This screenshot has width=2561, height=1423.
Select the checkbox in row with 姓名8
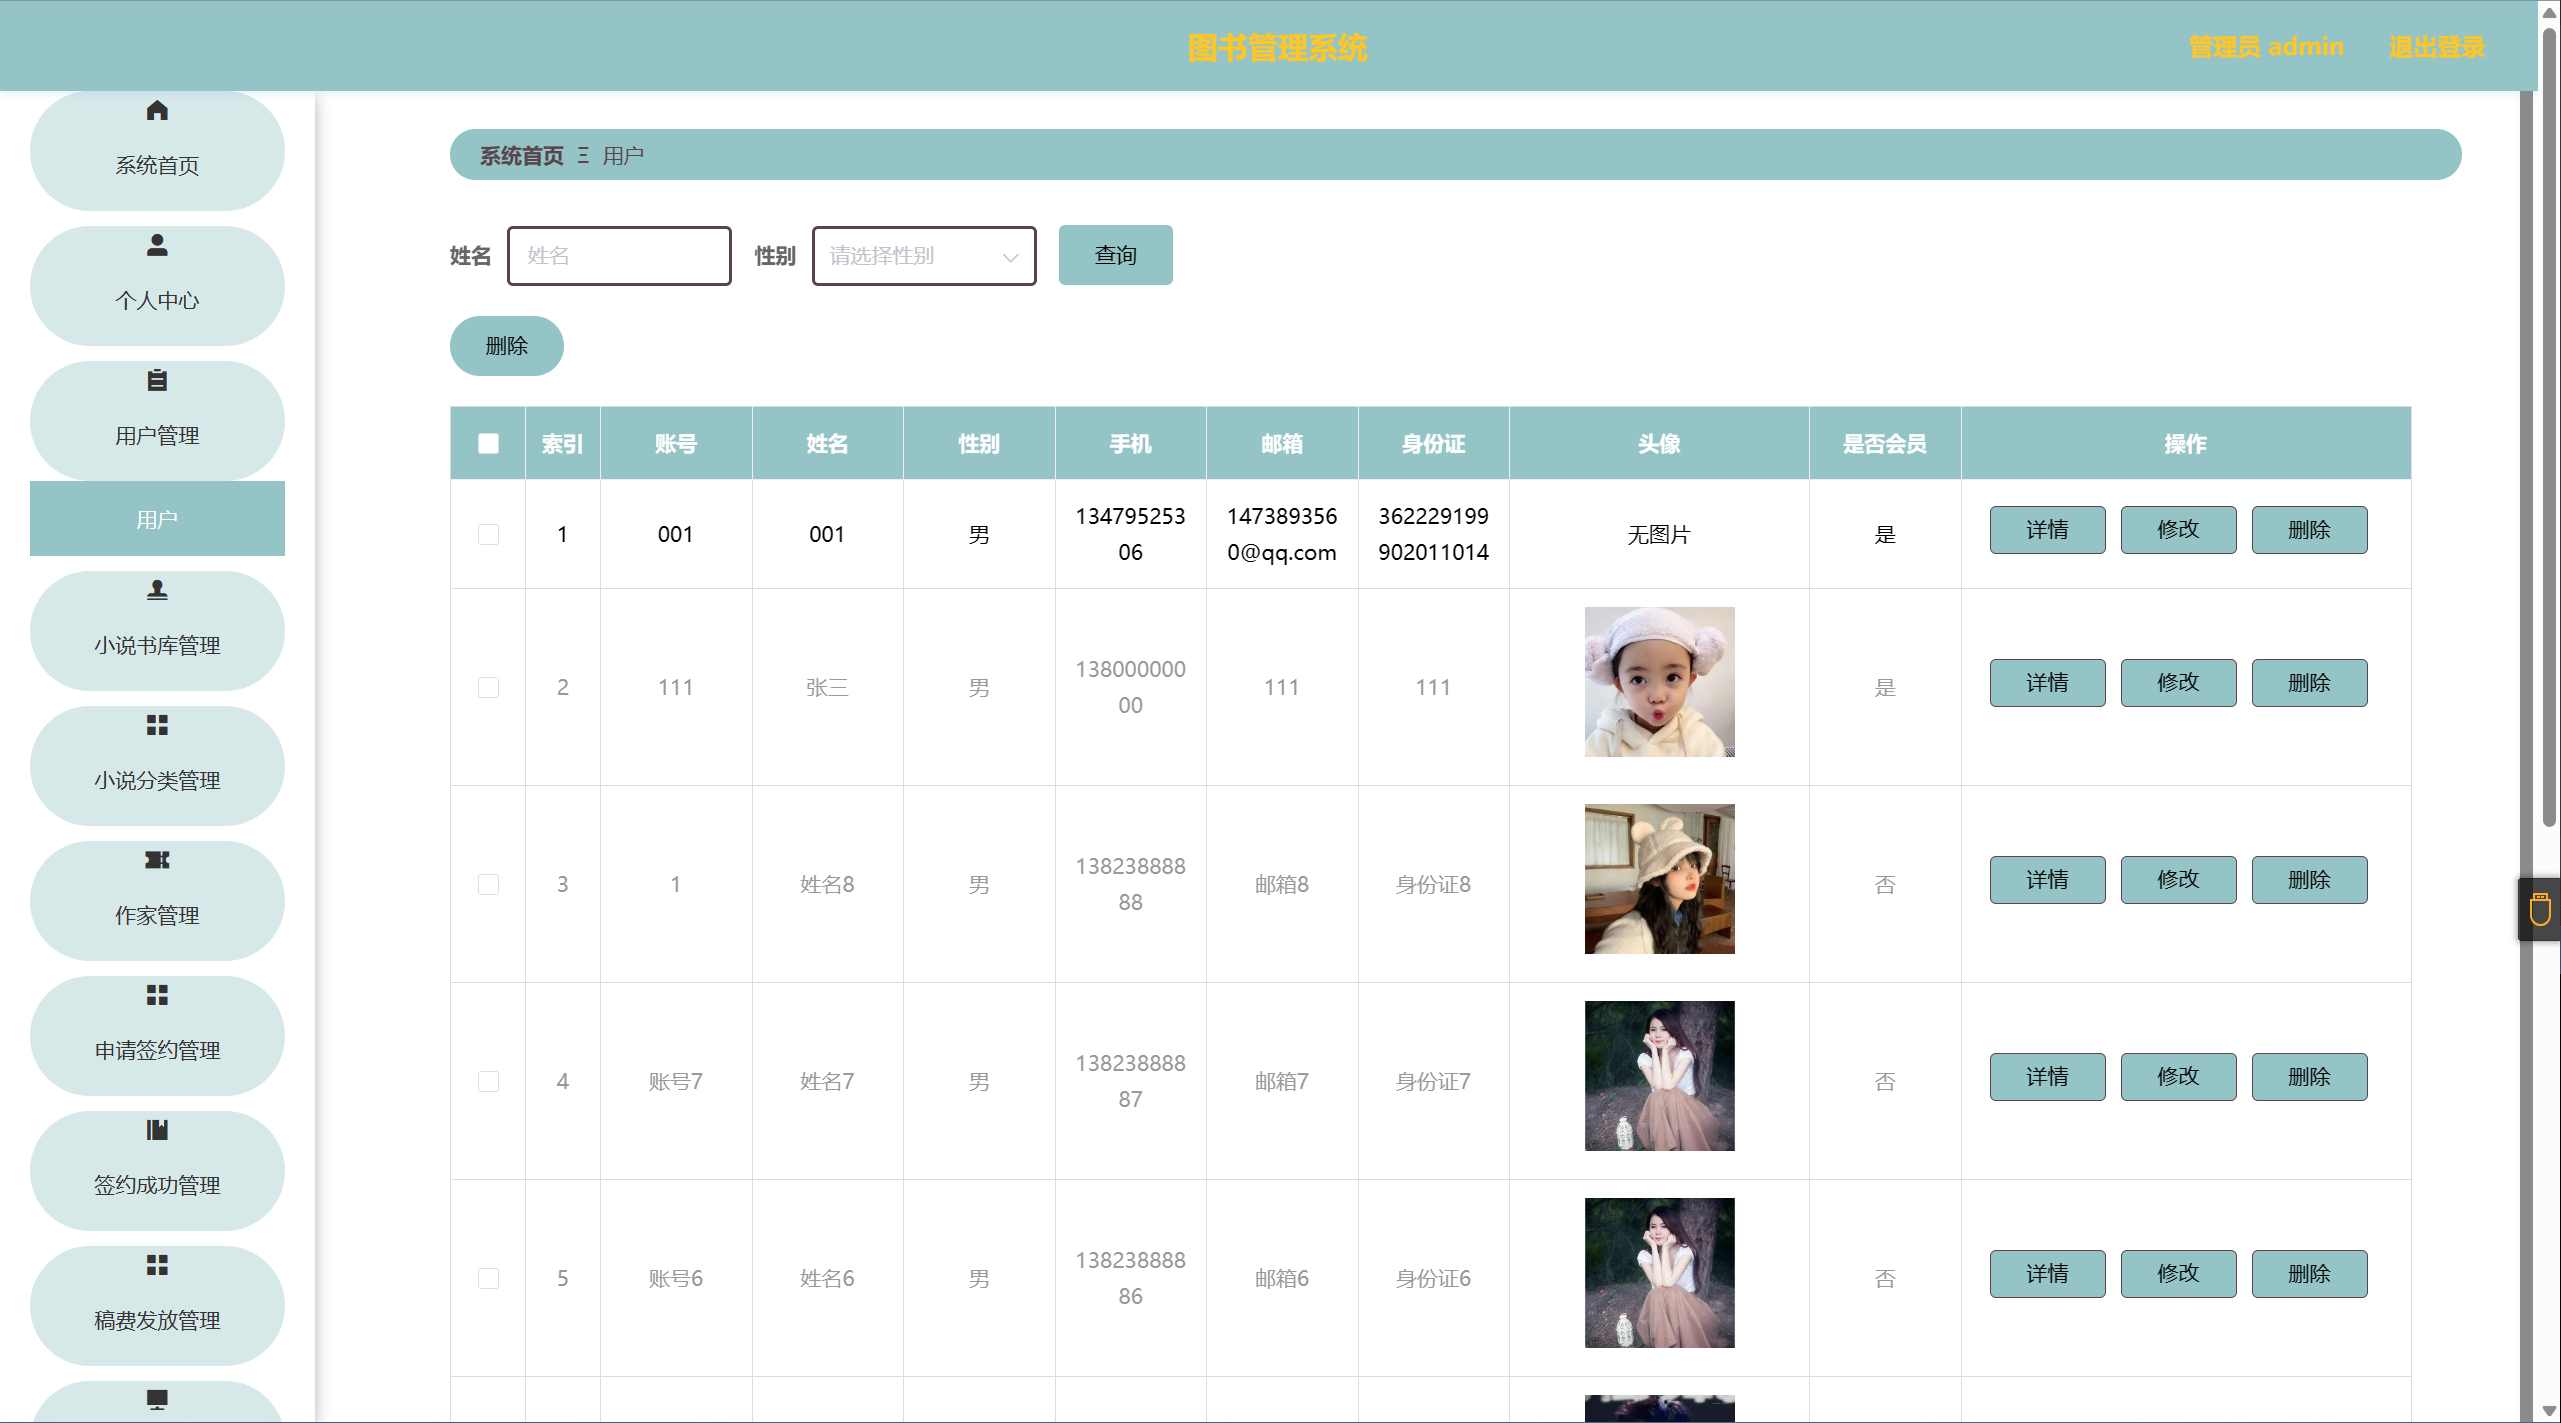(488, 885)
